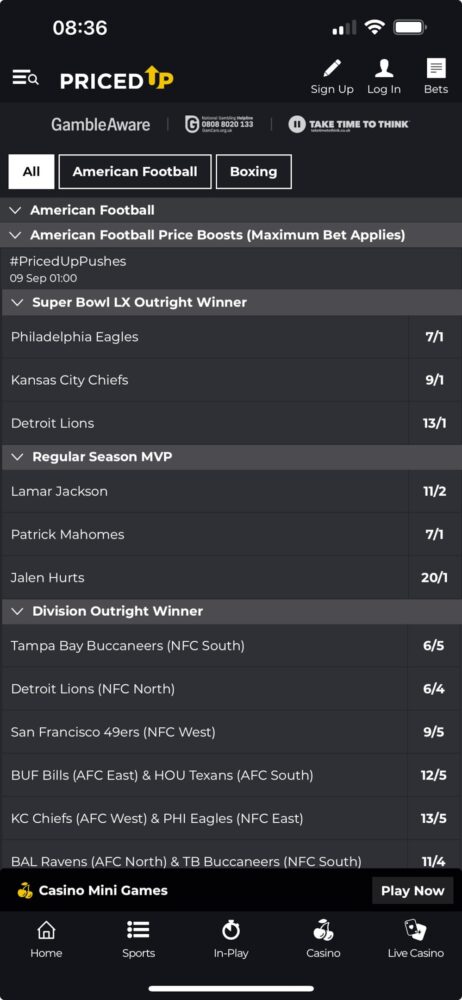Screen dimensions: 462x1000
Task: Open In-Play stopwatch icon
Action: [x=230, y=930]
